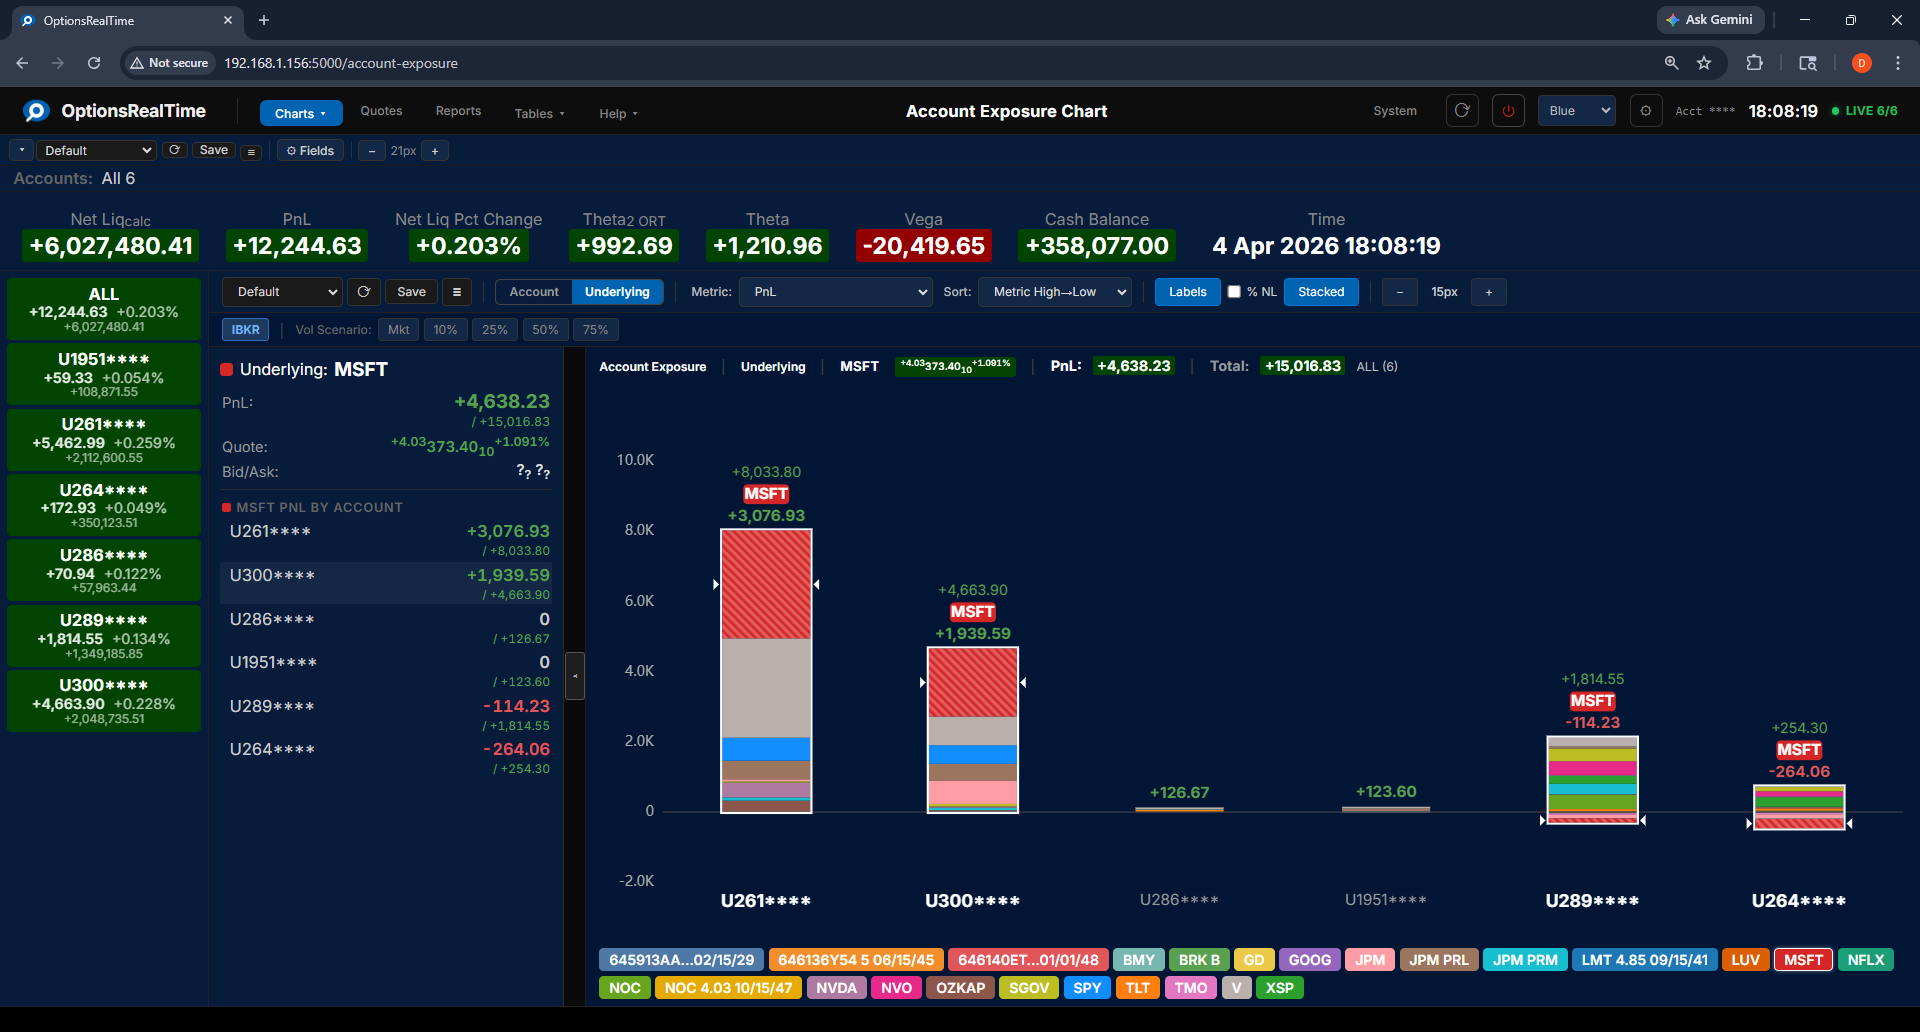Image resolution: width=1920 pixels, height=1032 pixels.
Task: Enable the % NL checkbox
Action: pos(1236,292)
